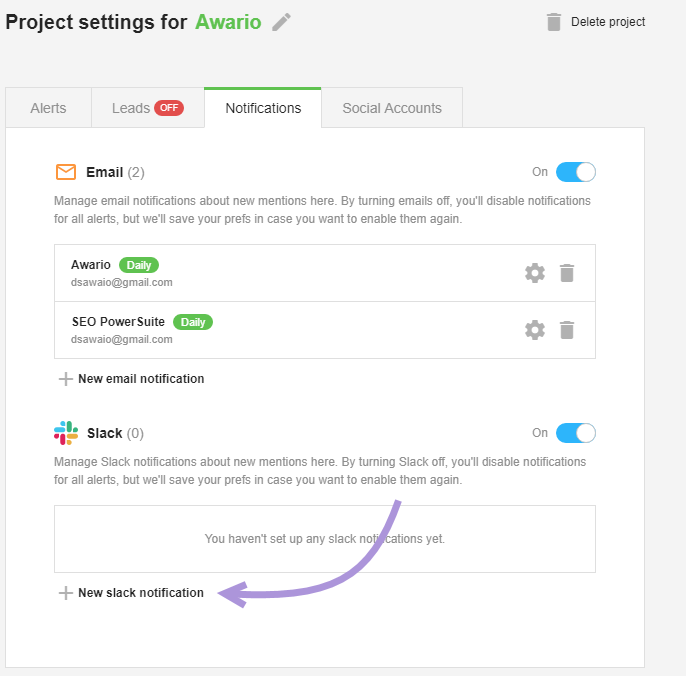This screenshot has width=686, height=676.
Task: Open settings gear for Awario email notification
Action: (535, 273)
